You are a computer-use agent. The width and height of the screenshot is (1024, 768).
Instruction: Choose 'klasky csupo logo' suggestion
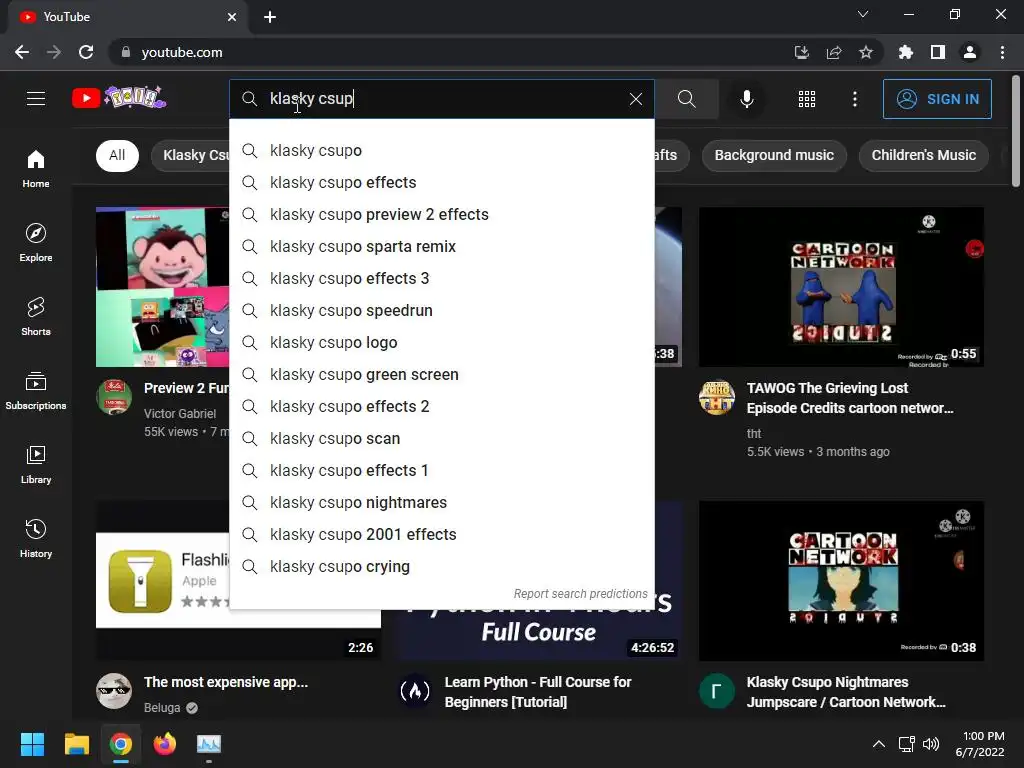coord(442,342)
